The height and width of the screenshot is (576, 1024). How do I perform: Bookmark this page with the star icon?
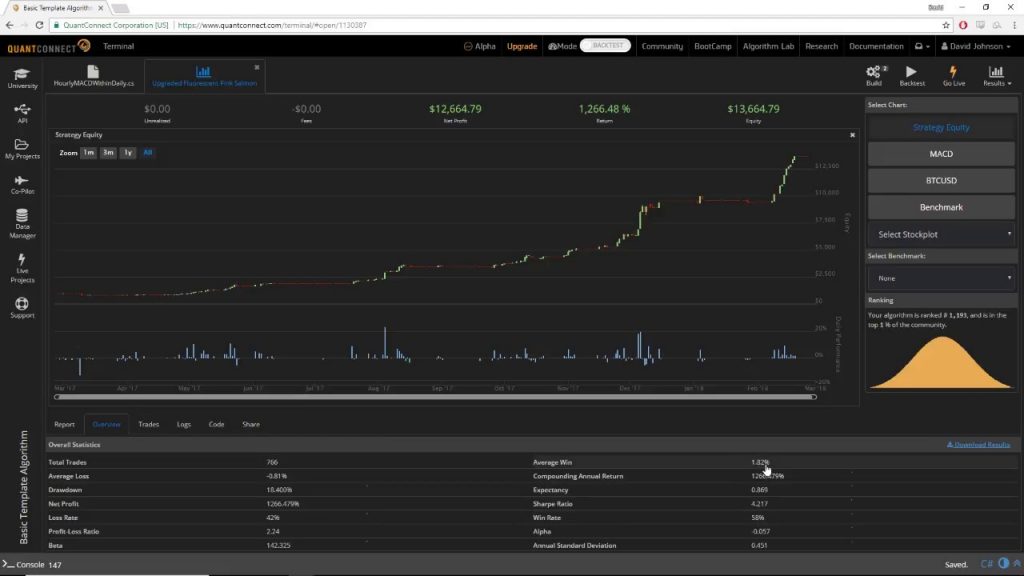(946, 25)
